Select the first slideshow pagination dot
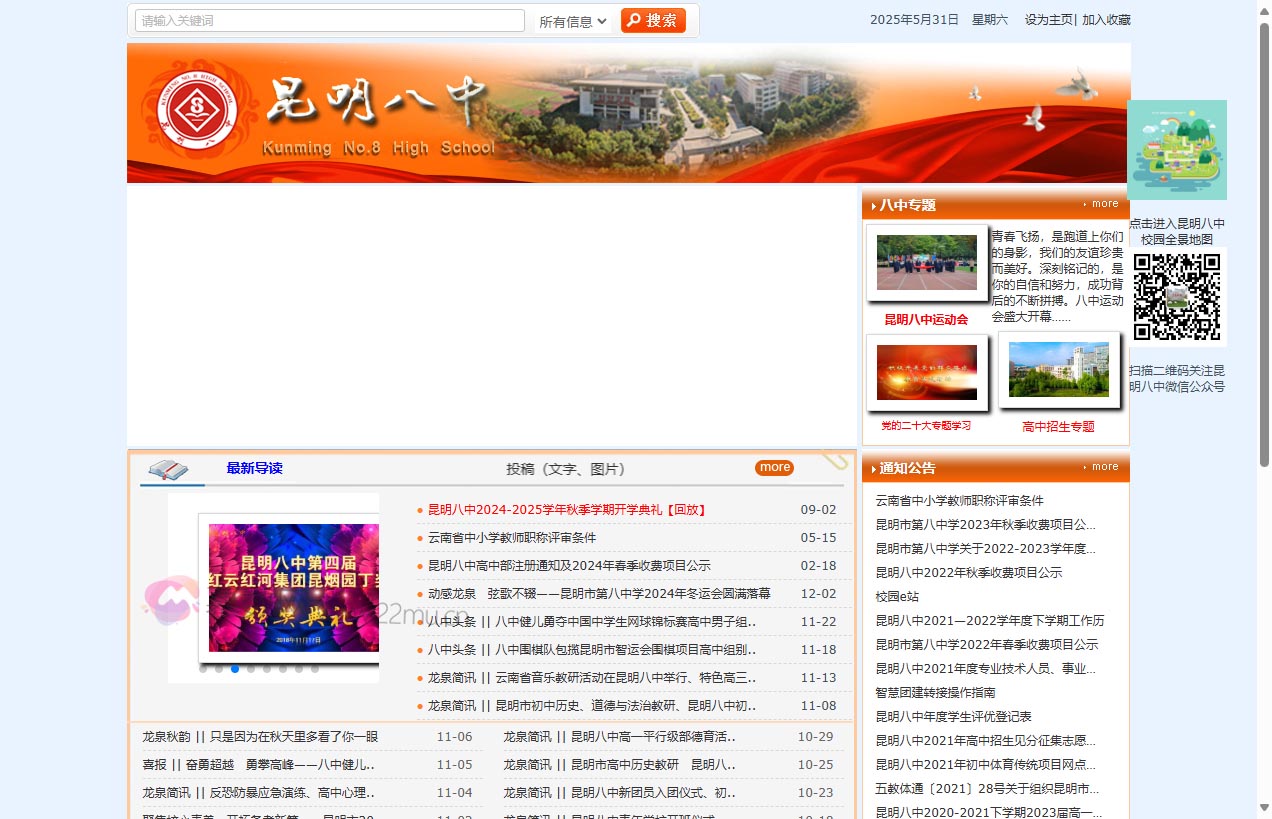This screenshot has width=1272, height=819. point(203,669)
